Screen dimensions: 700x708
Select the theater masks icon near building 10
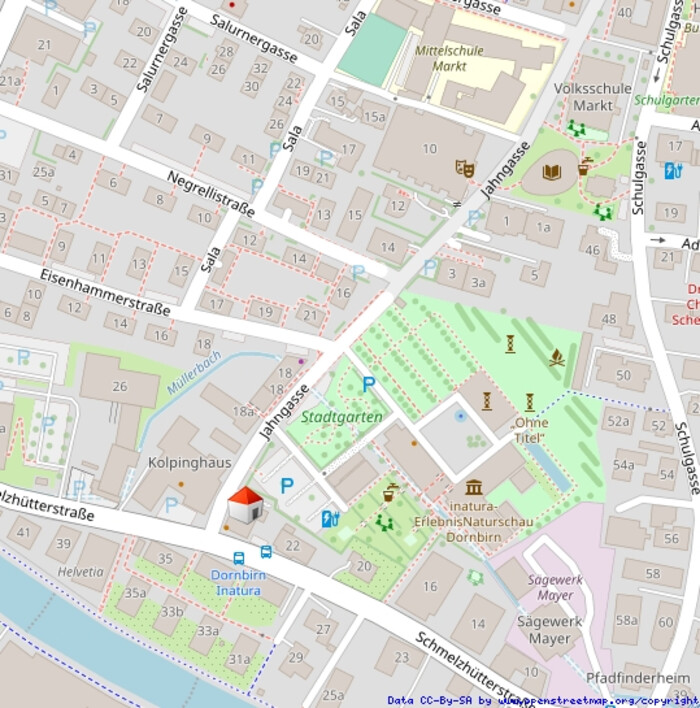pyautogui.click(x=464, y=168)
